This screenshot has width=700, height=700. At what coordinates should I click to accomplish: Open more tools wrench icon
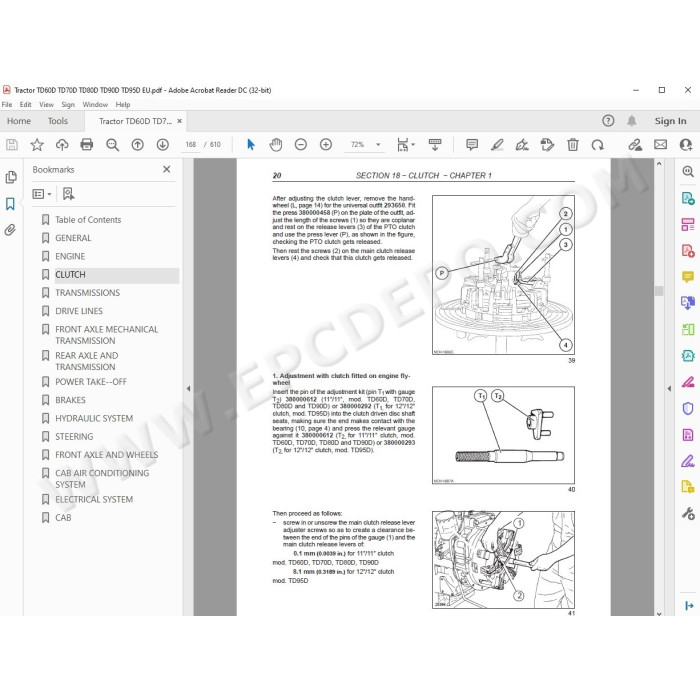688,513
